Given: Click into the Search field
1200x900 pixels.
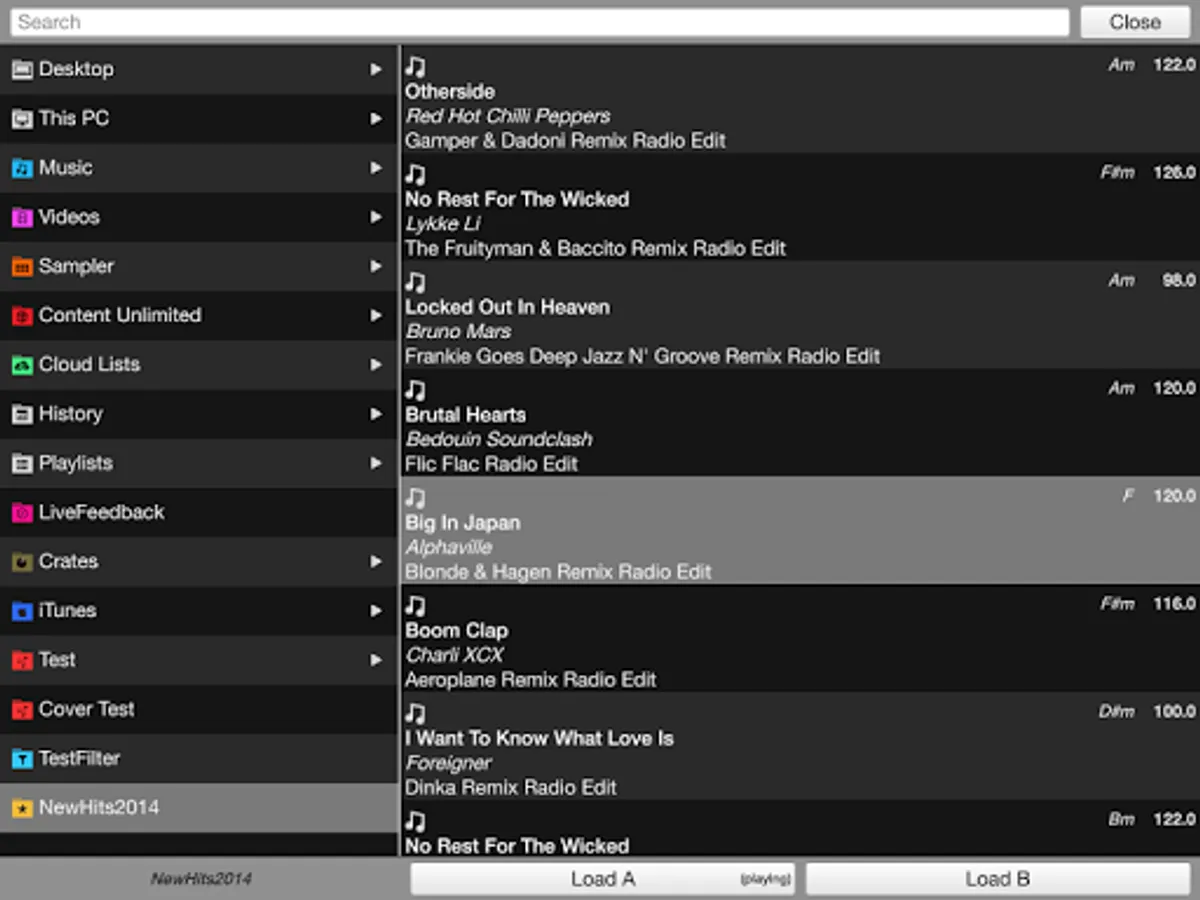Looking at the screenshot, I should pyautogui.click(x=540, y=22).
